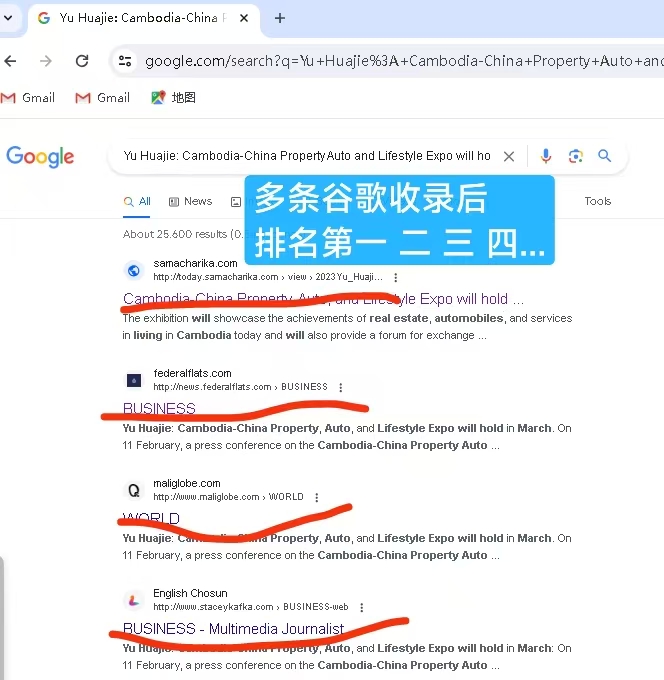Select the All results tab
Viewport: 664px width, 680px height.
click(137, 201)
